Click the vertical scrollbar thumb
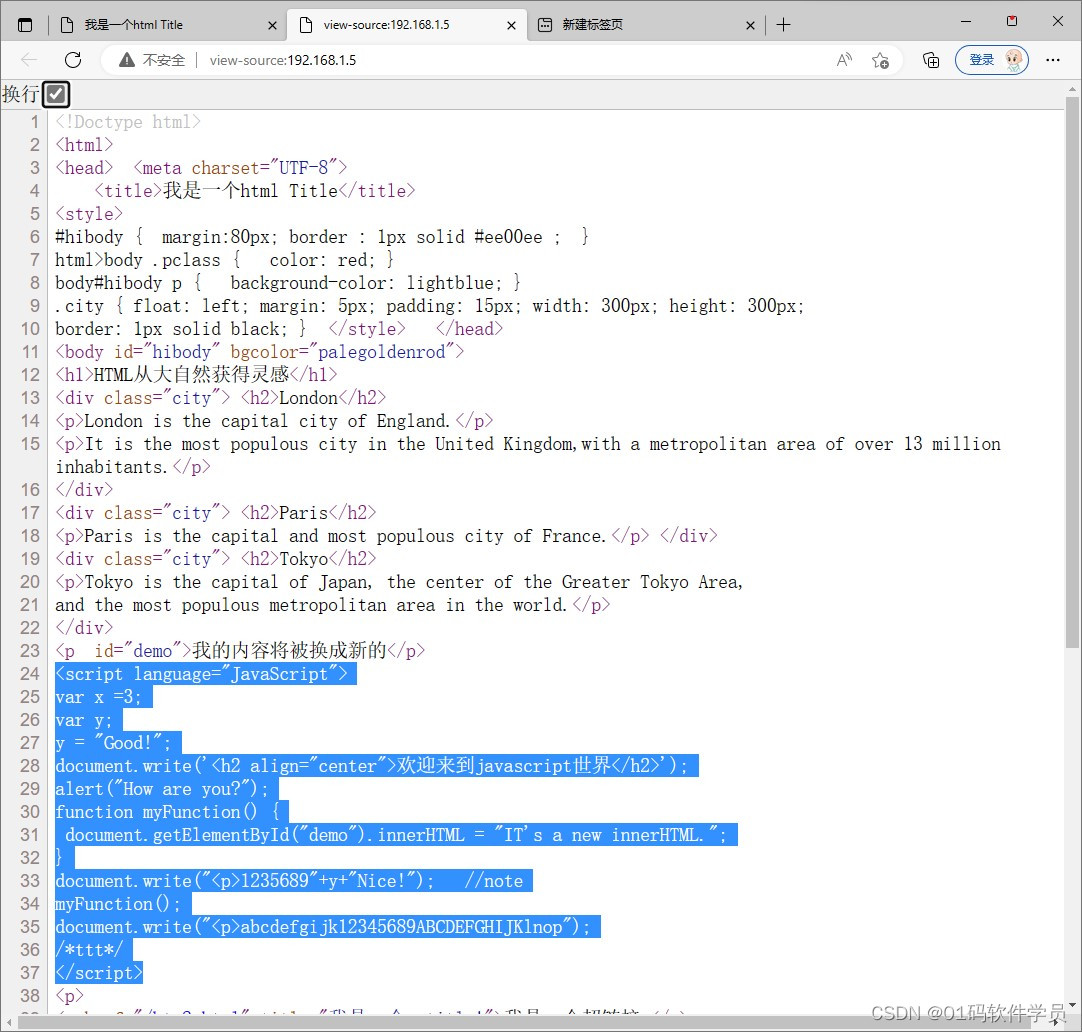The image size is (1082, 1032). pos(1072,373)
